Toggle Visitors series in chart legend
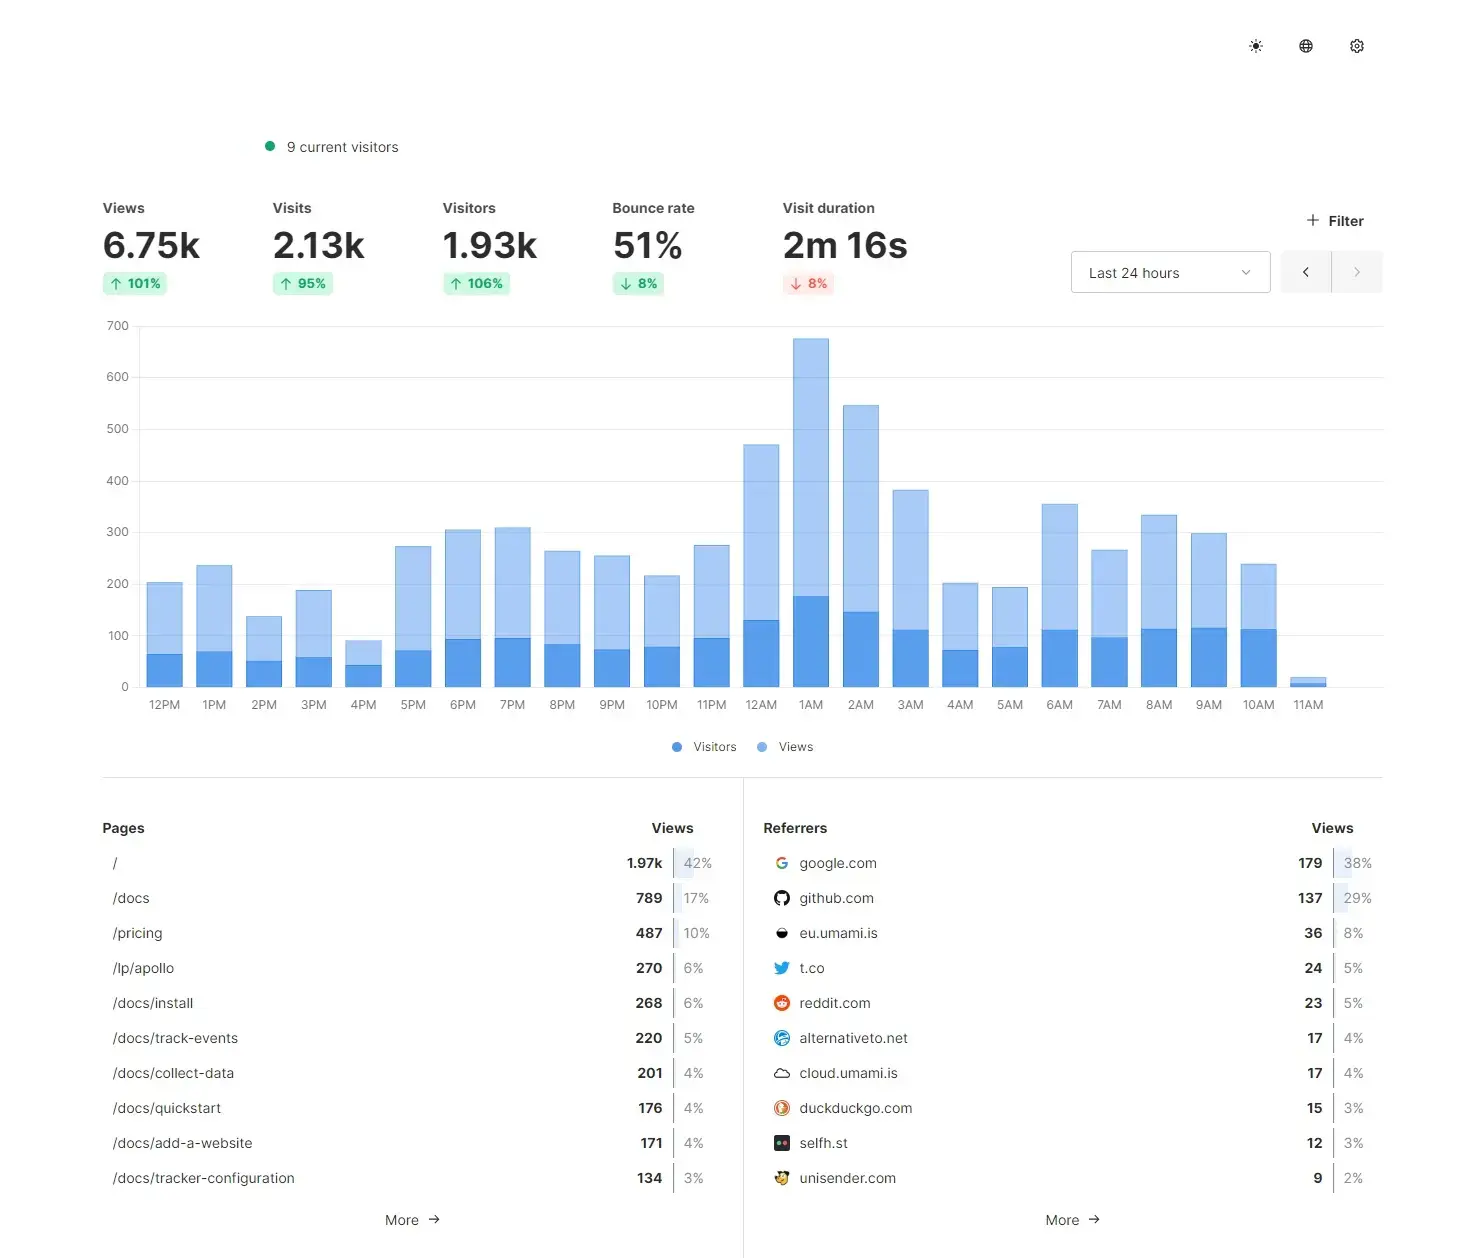The width and height of the screenshot is (1483, 1258). click(704, 747)
